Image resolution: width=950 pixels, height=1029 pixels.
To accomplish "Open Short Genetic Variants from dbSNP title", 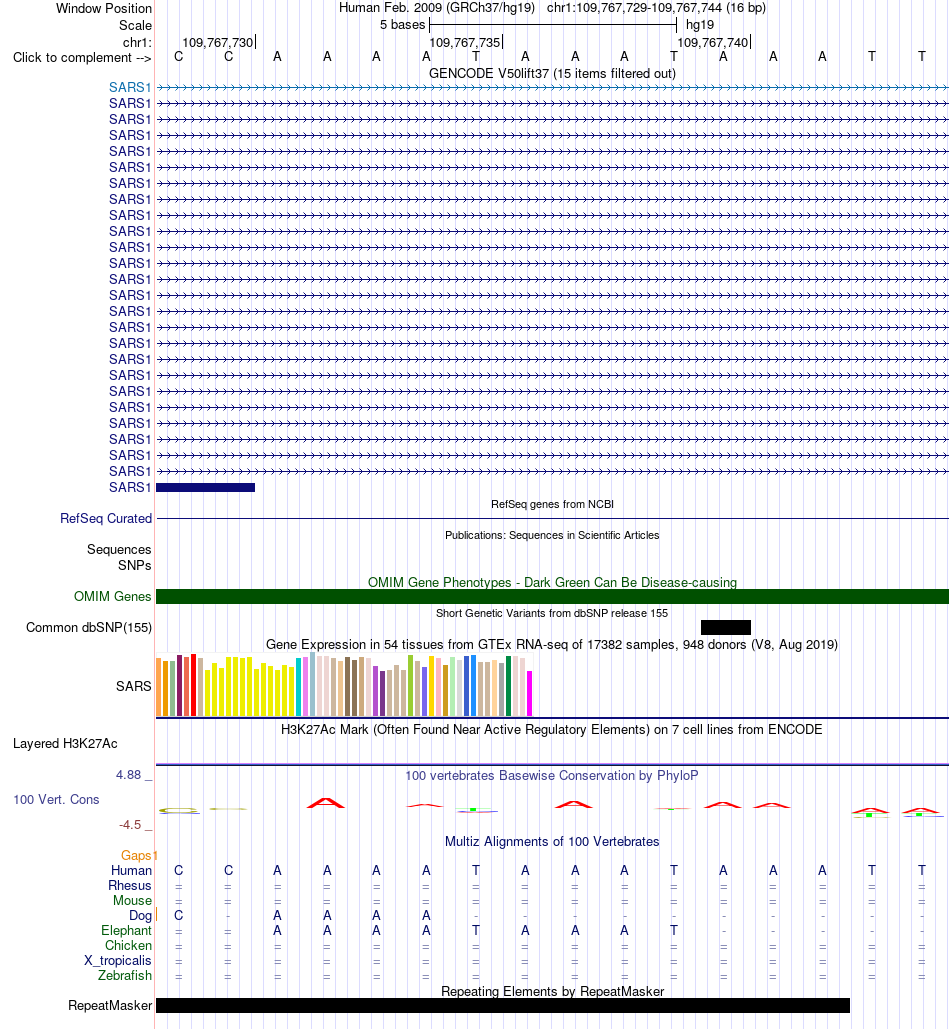I will (x=552, y=613).
